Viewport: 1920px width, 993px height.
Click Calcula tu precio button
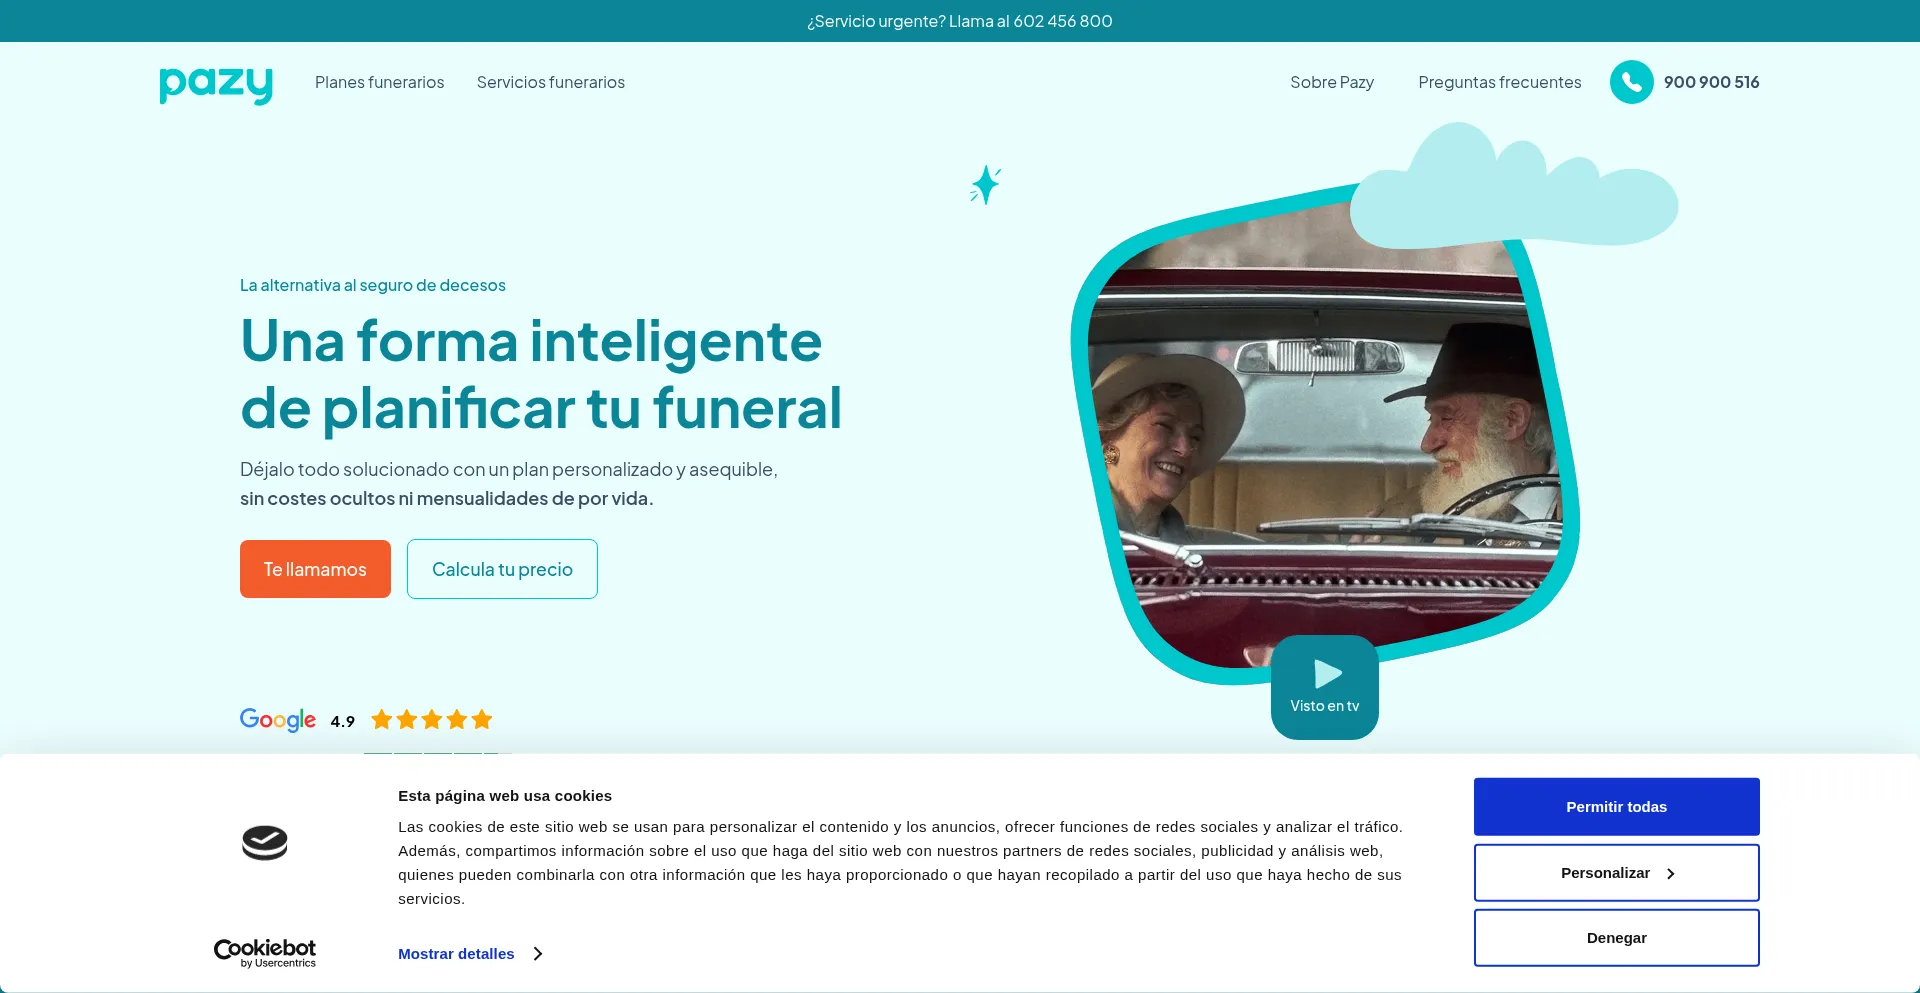coord(502,569)
